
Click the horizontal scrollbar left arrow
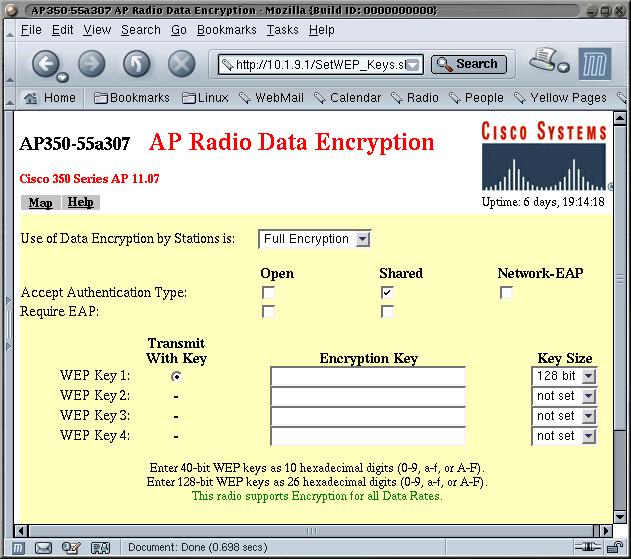(x=21, y=531)
